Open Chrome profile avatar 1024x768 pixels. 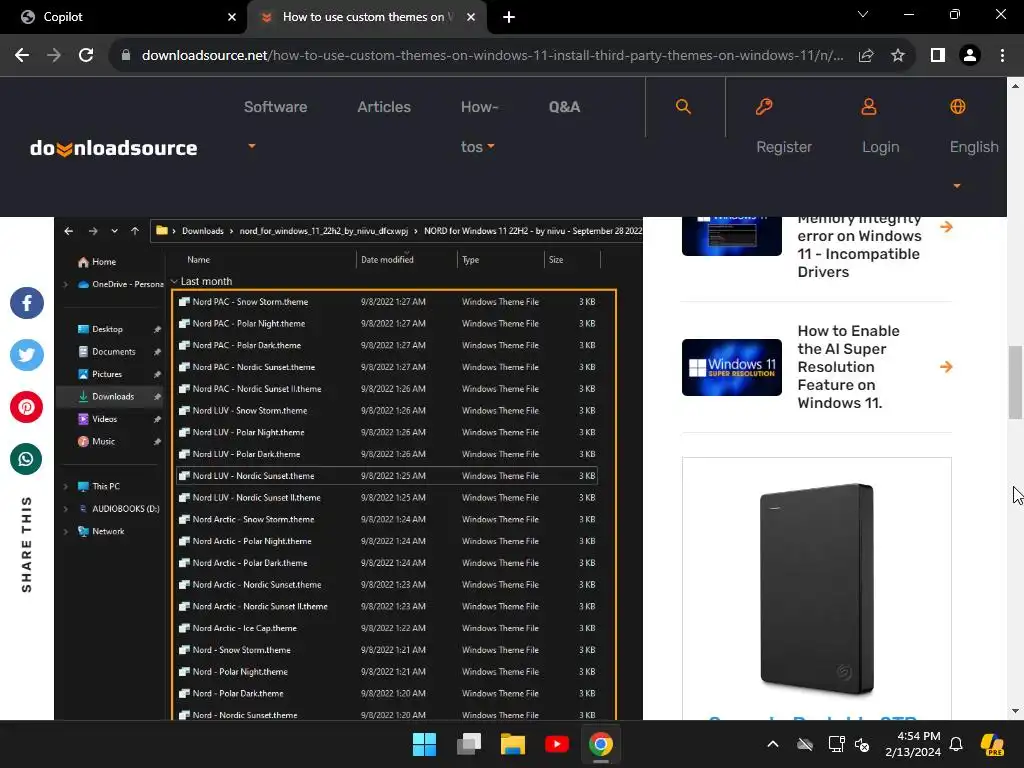[x=970, y=56]
